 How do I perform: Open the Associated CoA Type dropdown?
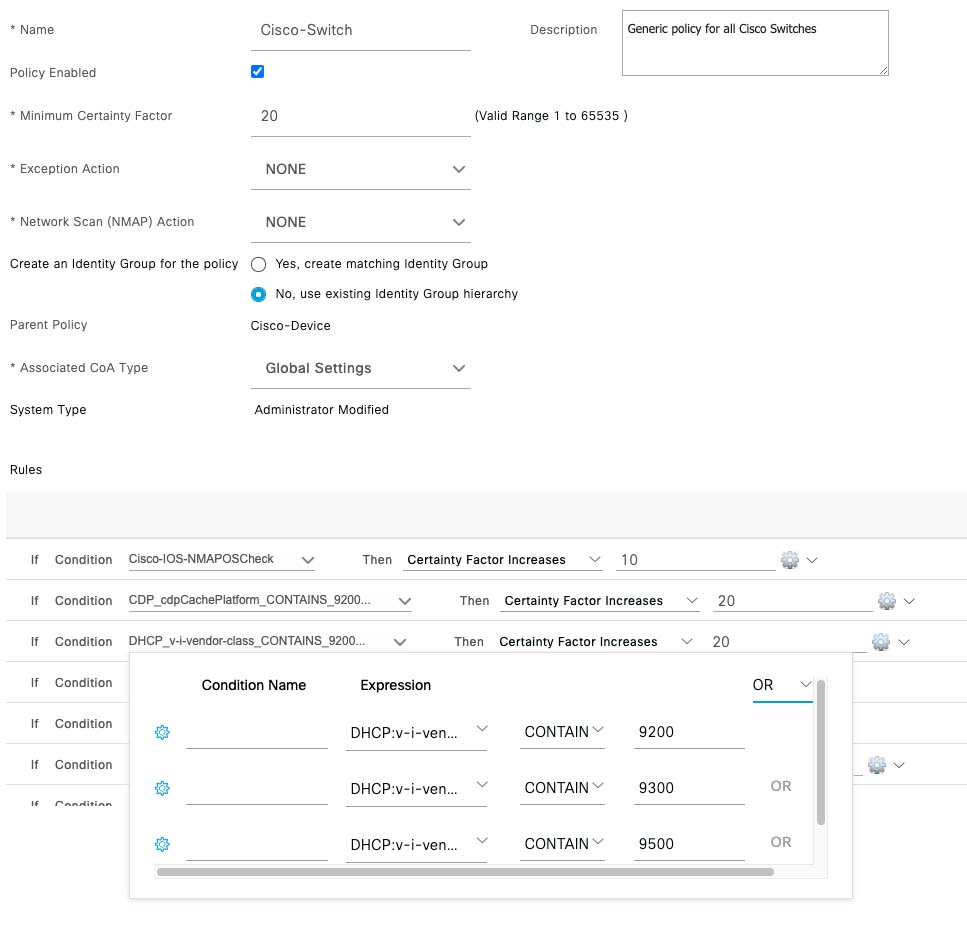click(x=361, y=369)
